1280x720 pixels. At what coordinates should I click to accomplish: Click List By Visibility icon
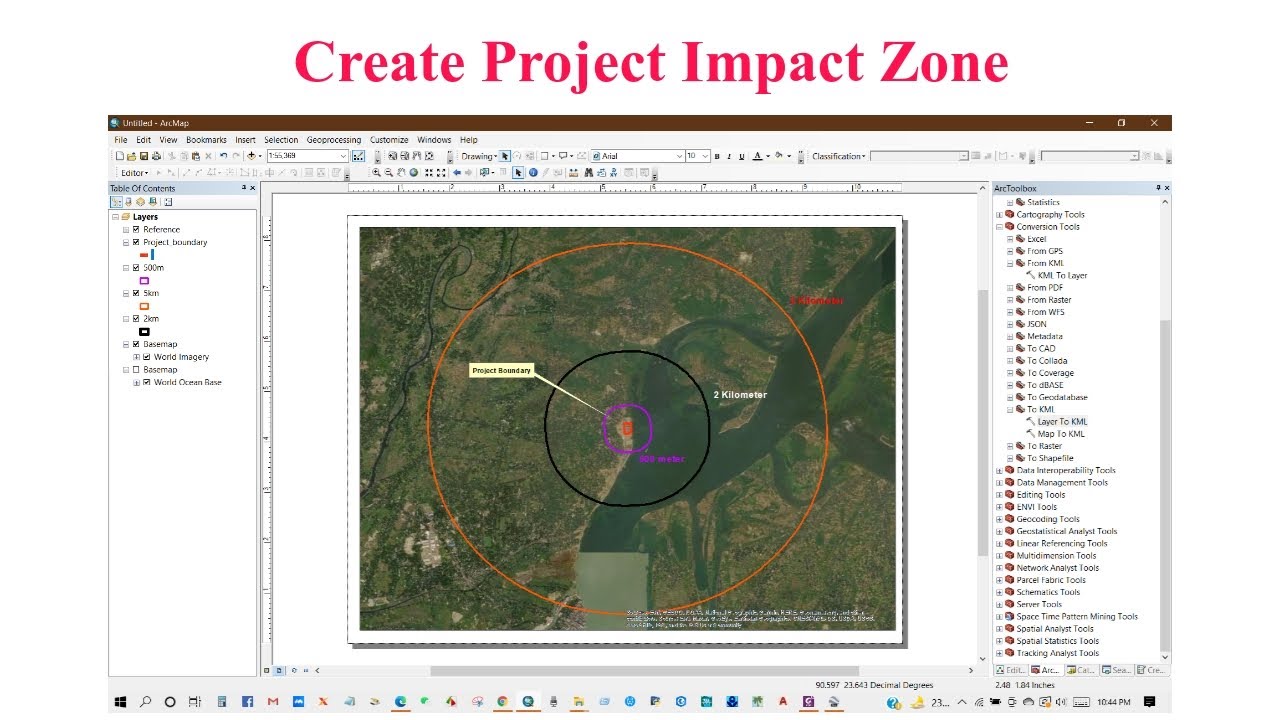click(139, 201)
